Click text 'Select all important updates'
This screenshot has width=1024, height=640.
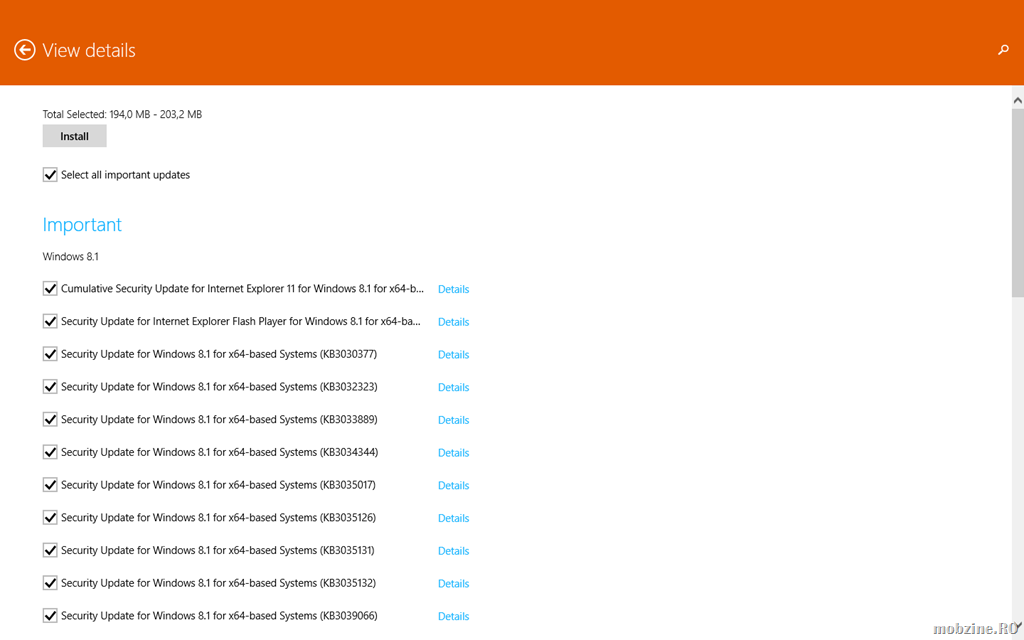pos(125,175)
